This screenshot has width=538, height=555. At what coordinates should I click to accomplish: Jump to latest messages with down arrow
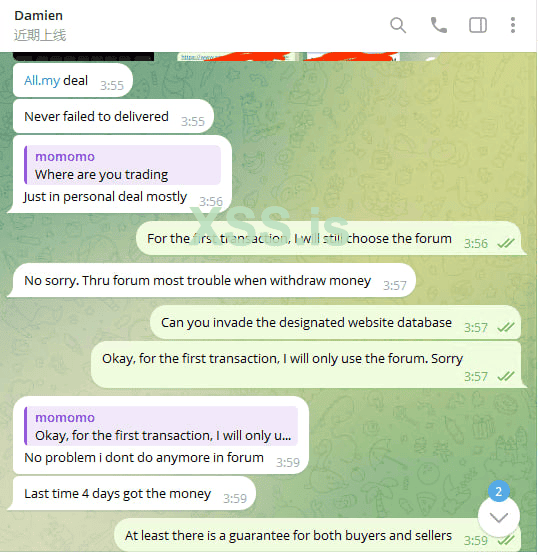pos(498,518)
